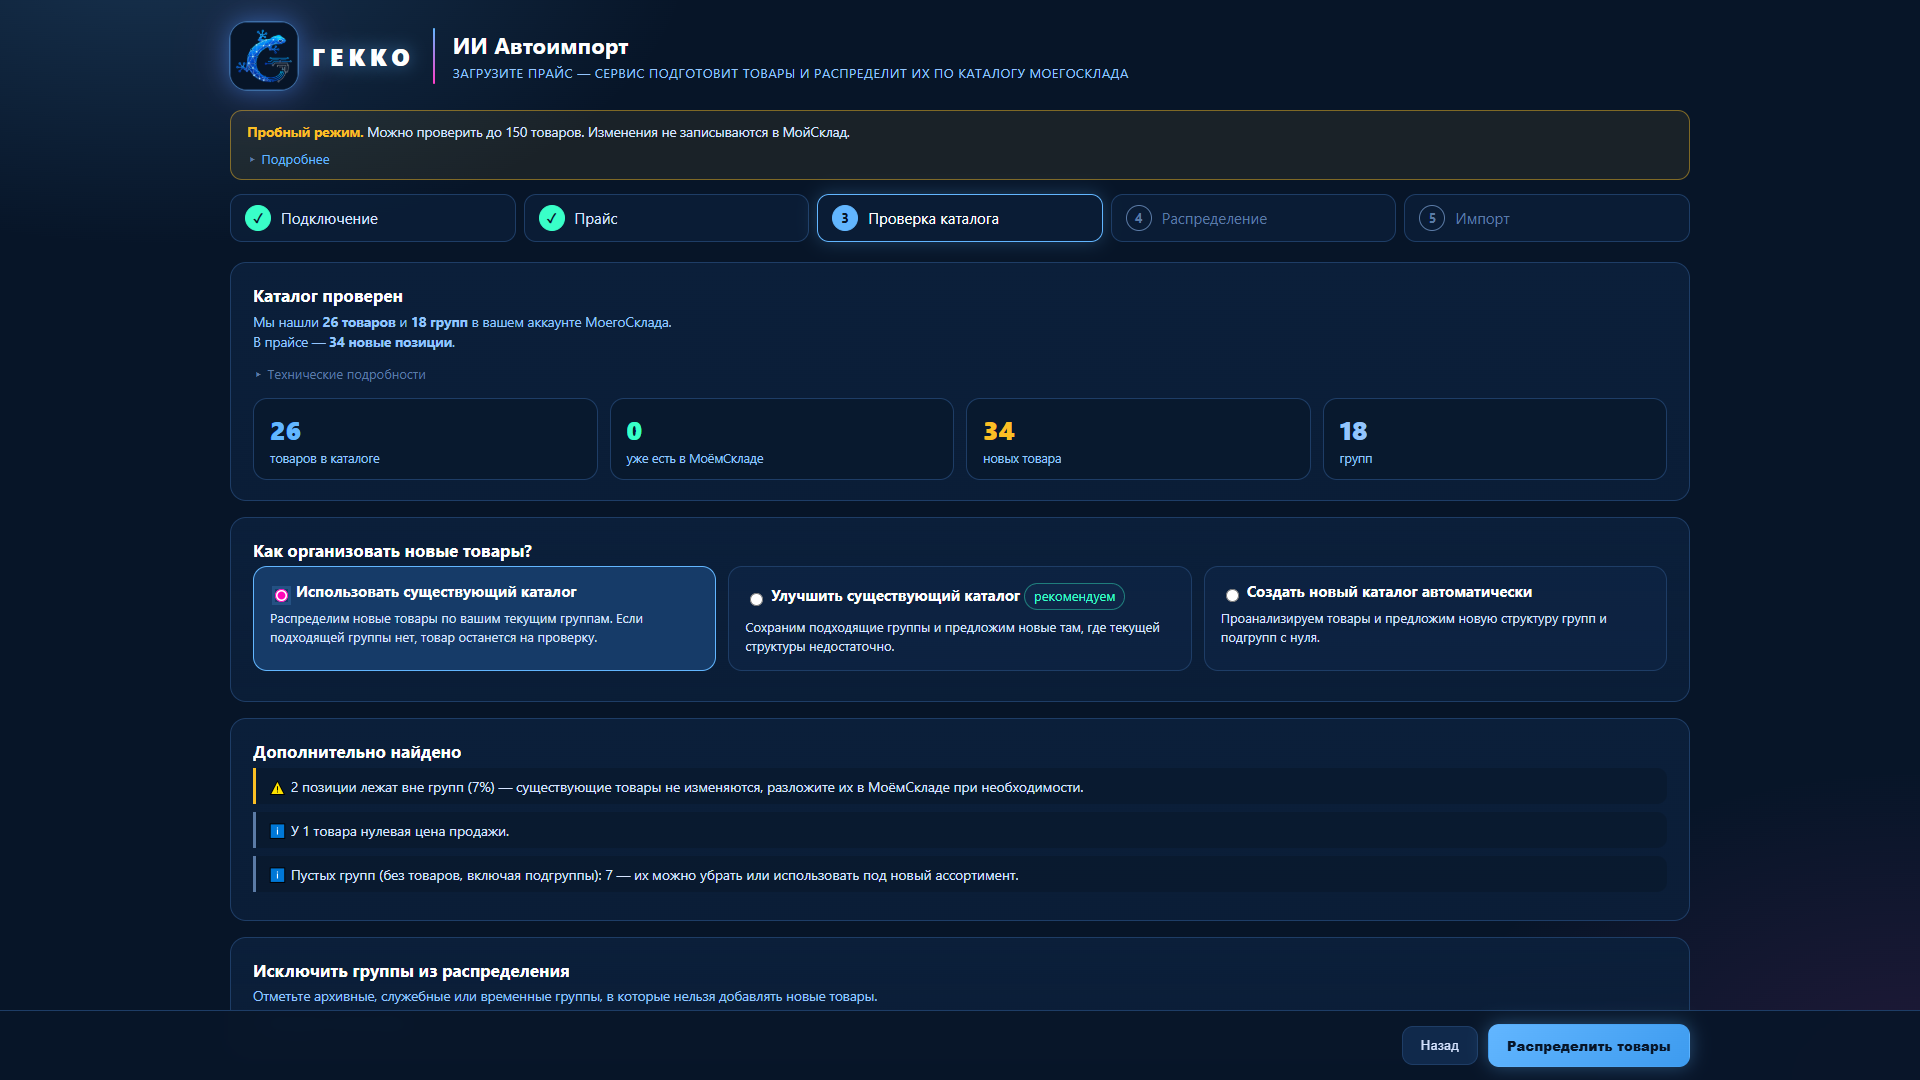Open the Проверка каталога step tab
1920x1080 pixels.
point(960,218)
